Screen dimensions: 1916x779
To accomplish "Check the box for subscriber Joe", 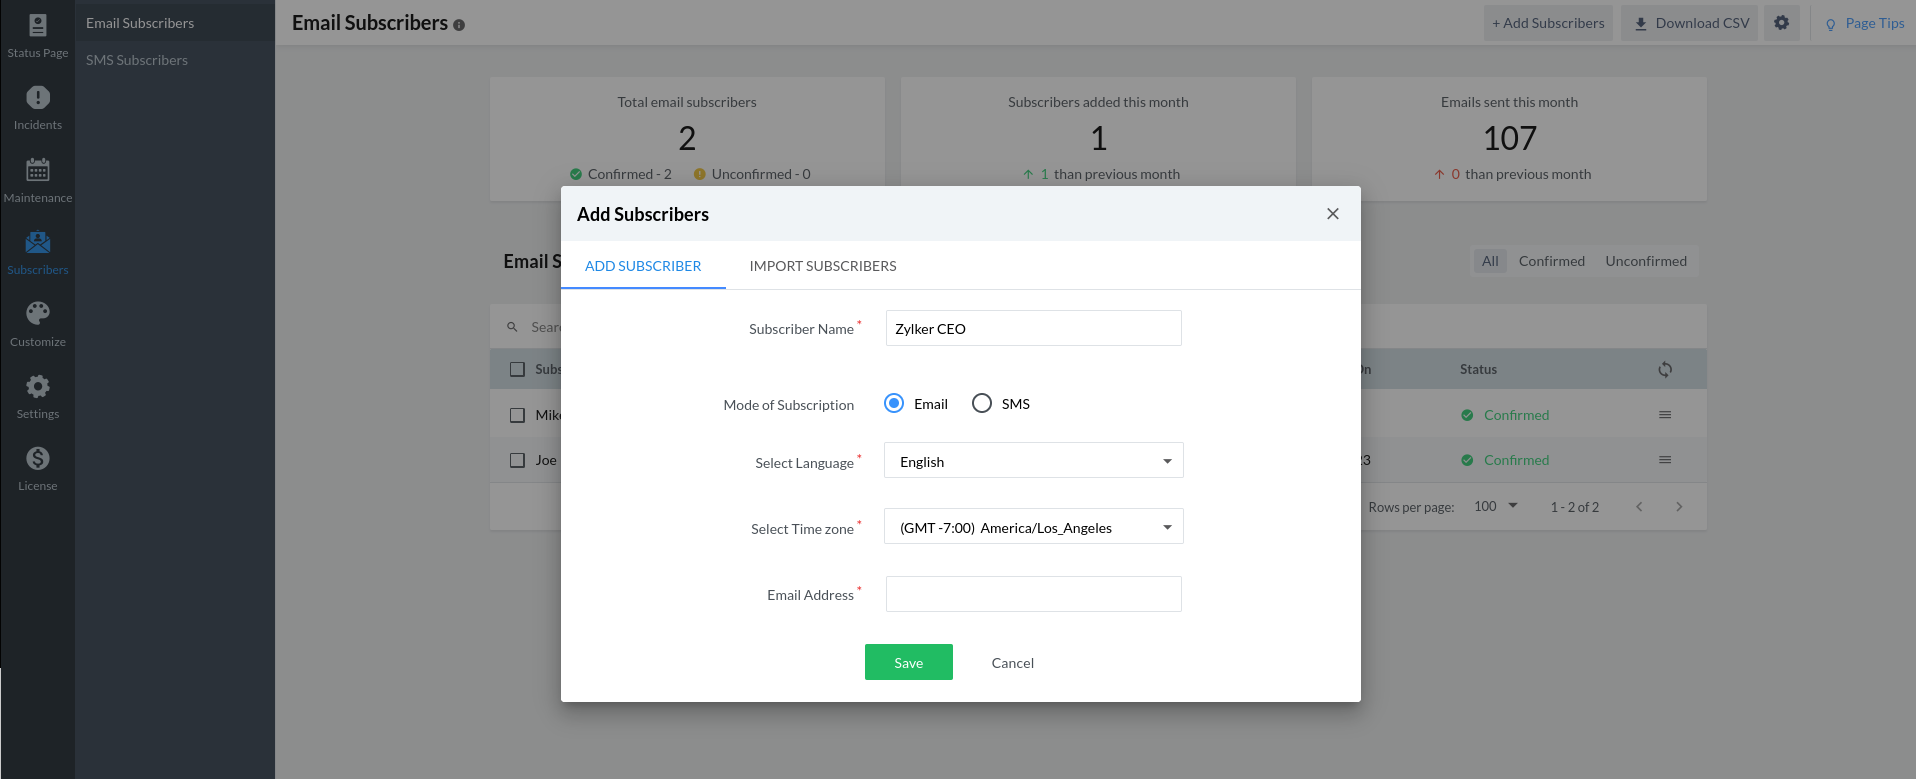I will (x=517, y=460).
